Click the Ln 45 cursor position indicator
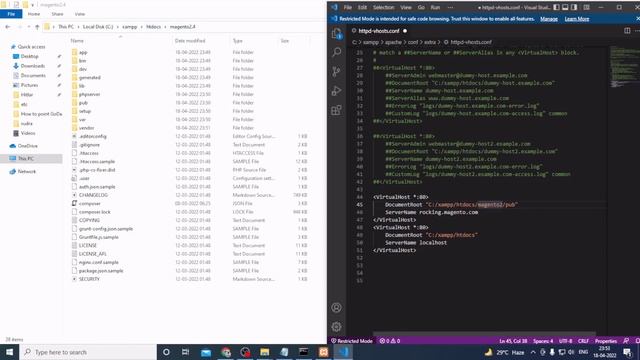Screen dimensions: 640x360 point(513,341)
